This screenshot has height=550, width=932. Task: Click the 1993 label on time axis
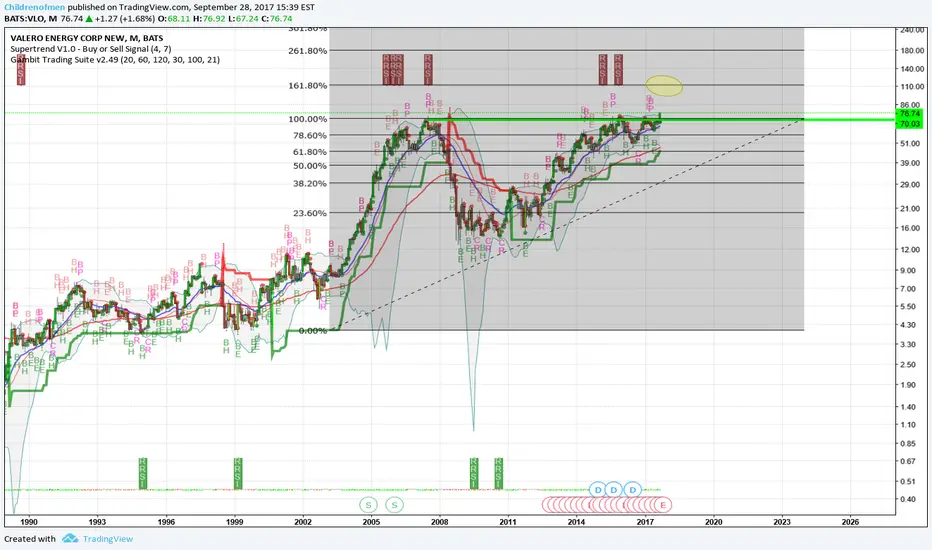coord(97,522)
